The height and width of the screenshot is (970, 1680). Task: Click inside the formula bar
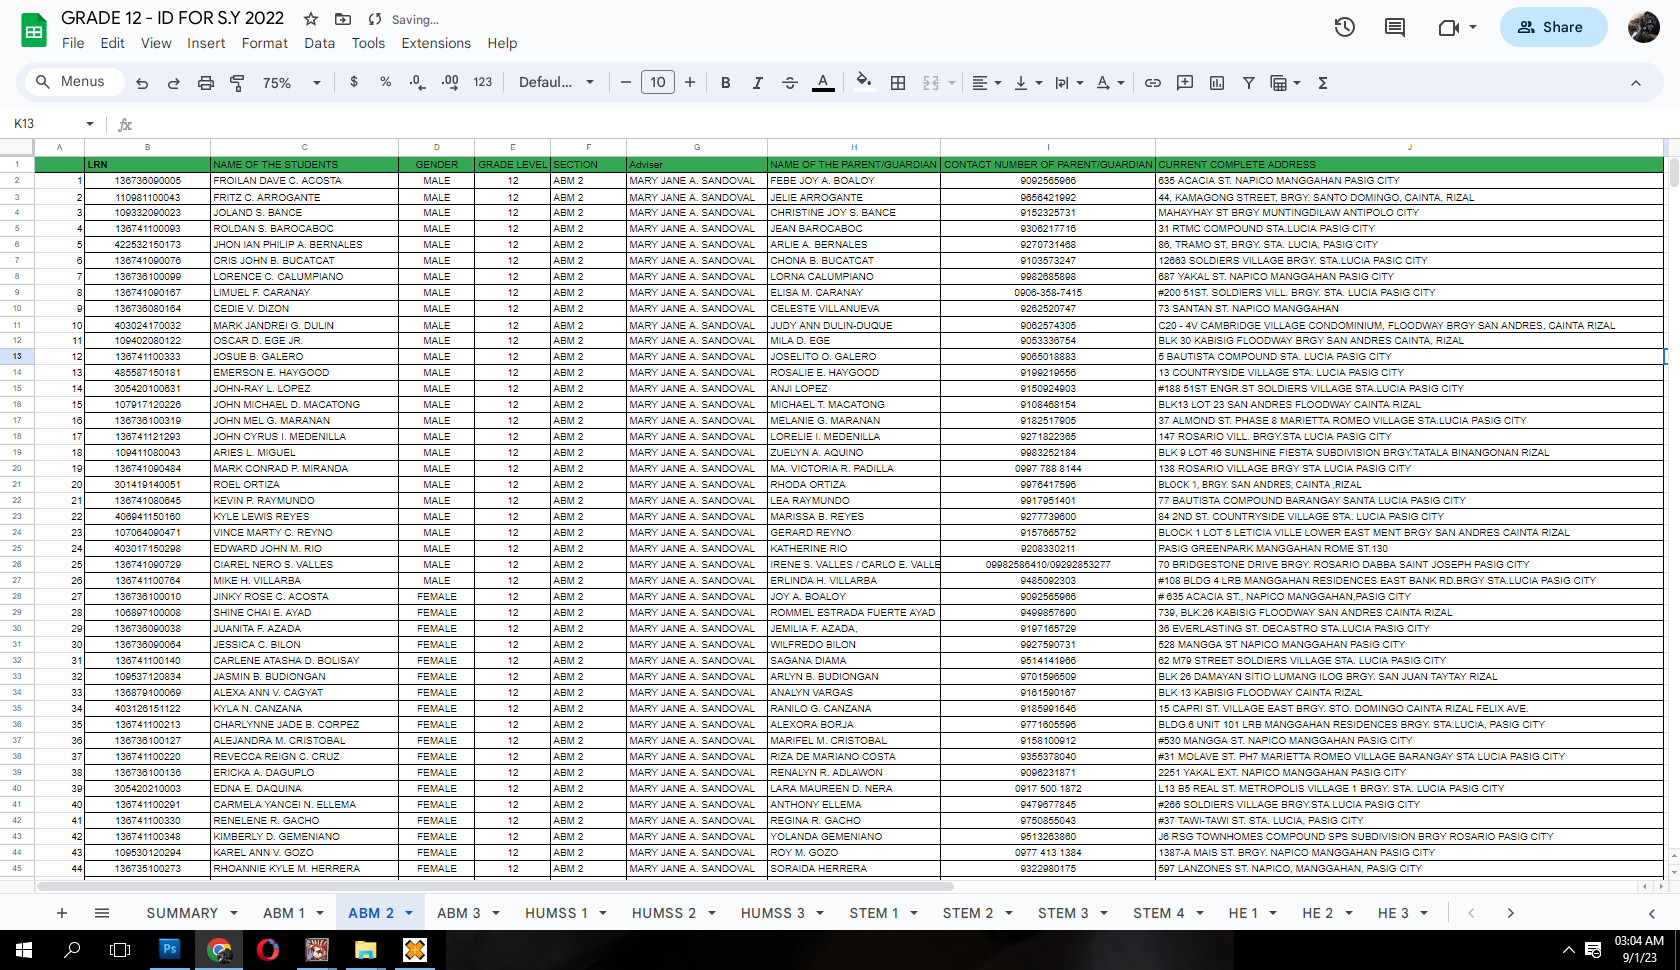click(400, 124)
